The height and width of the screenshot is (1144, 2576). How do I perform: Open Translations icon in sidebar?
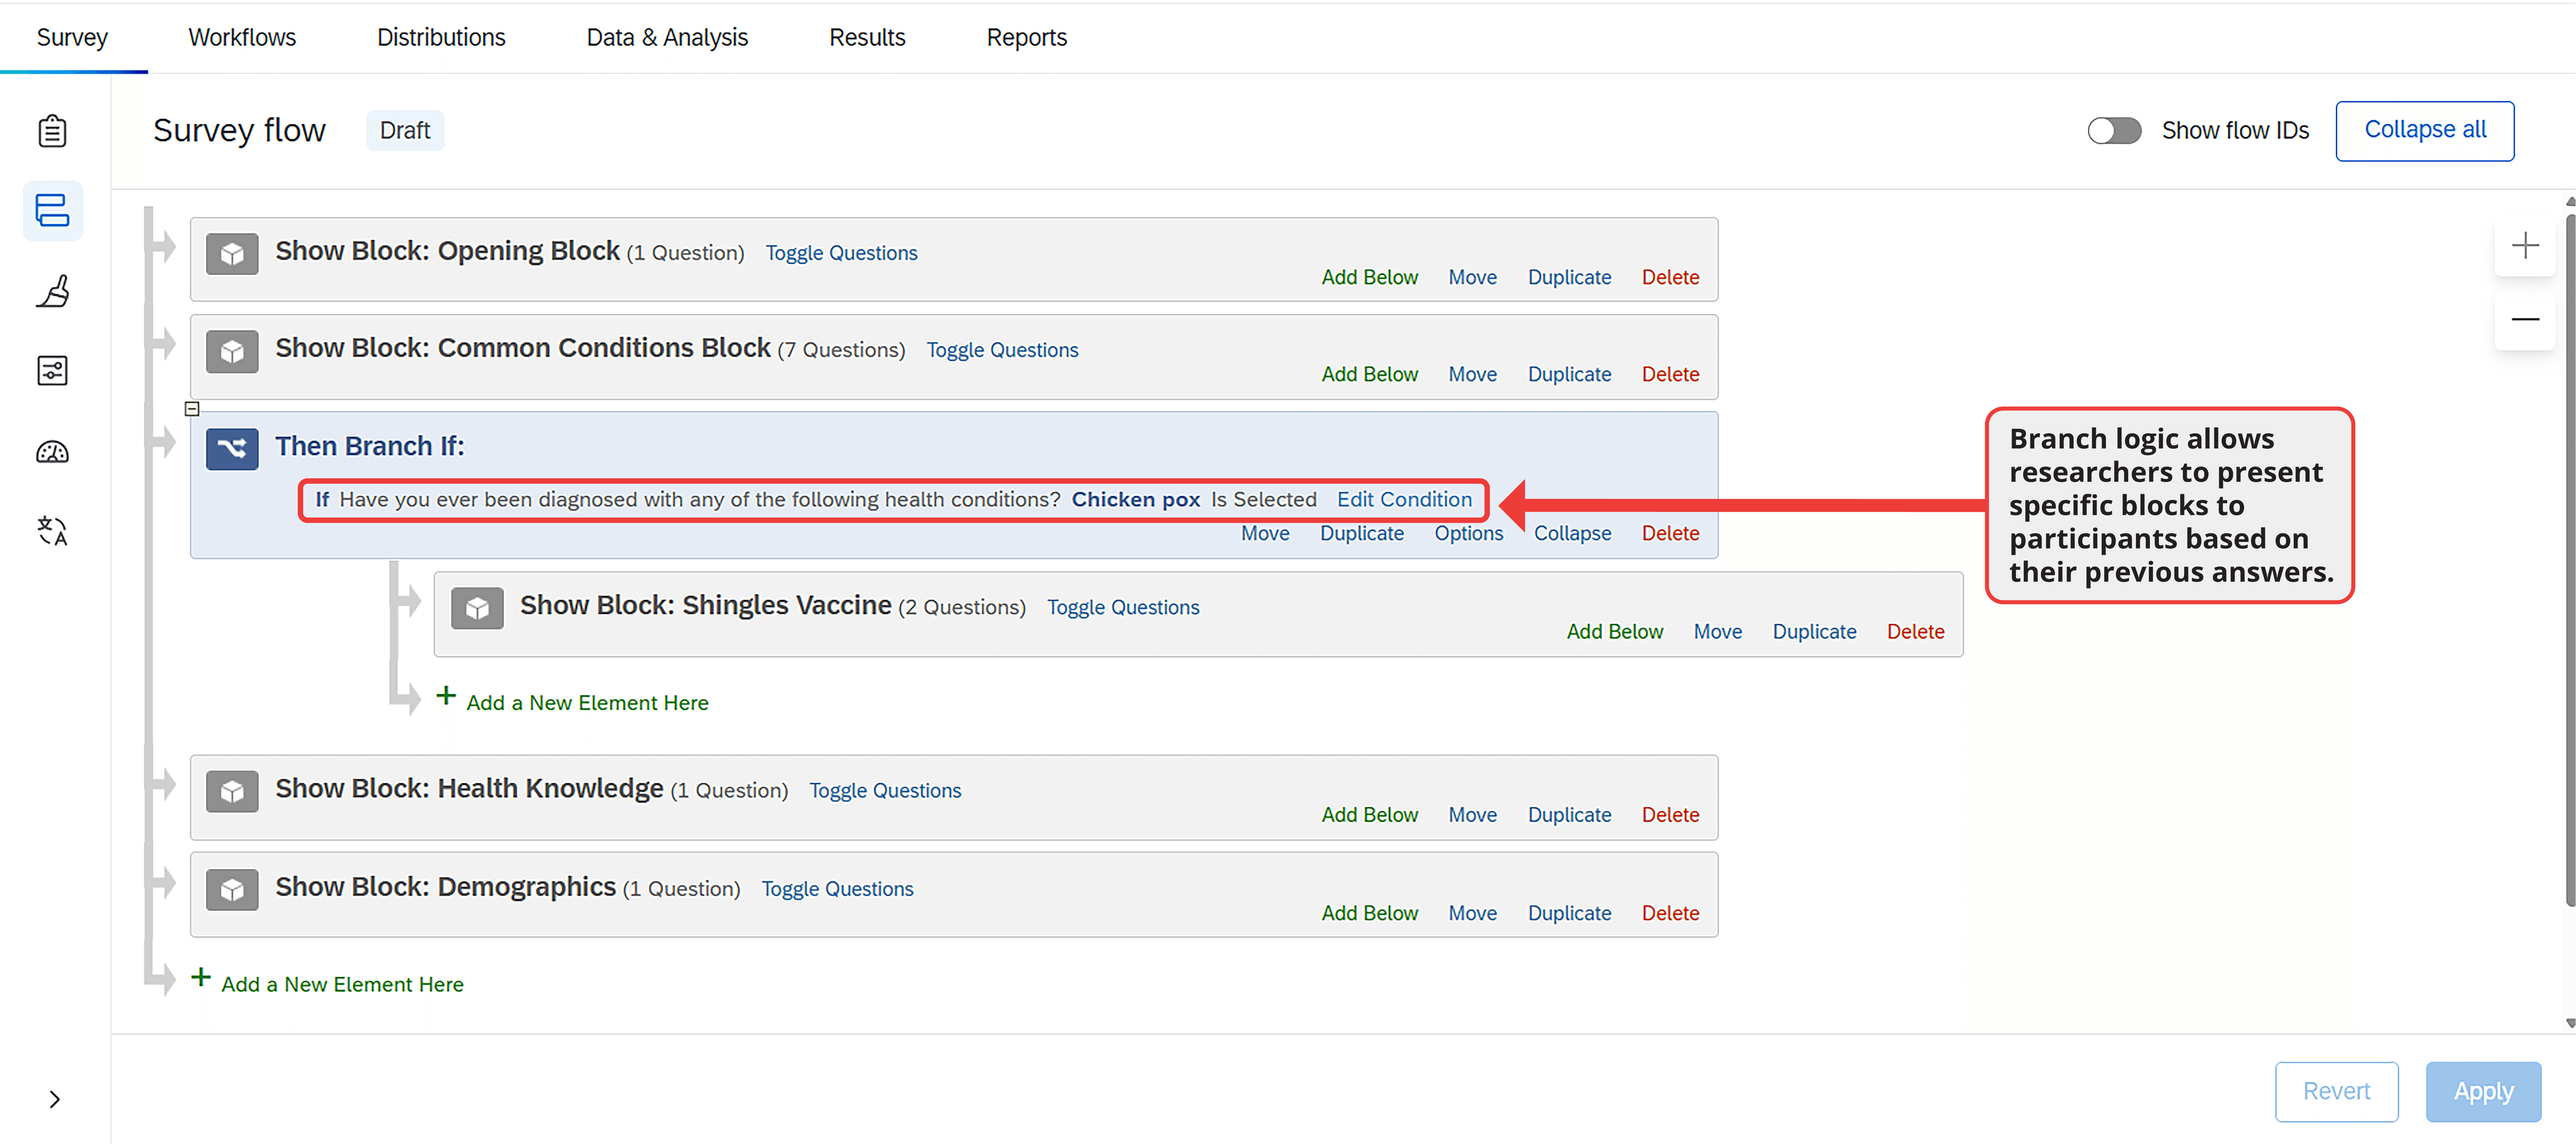click(52, 531)
